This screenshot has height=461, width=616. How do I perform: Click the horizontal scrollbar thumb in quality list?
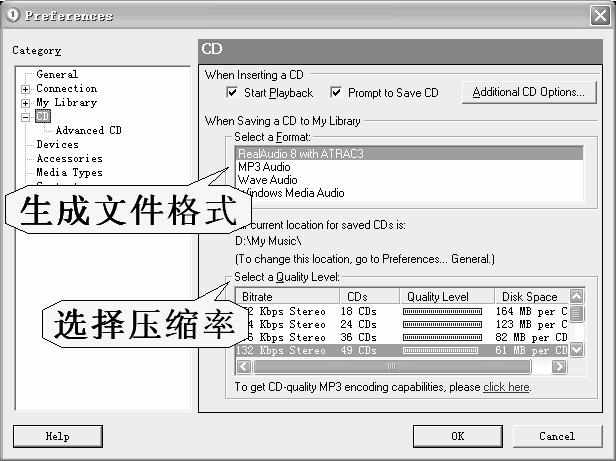[x=392, y=367]
